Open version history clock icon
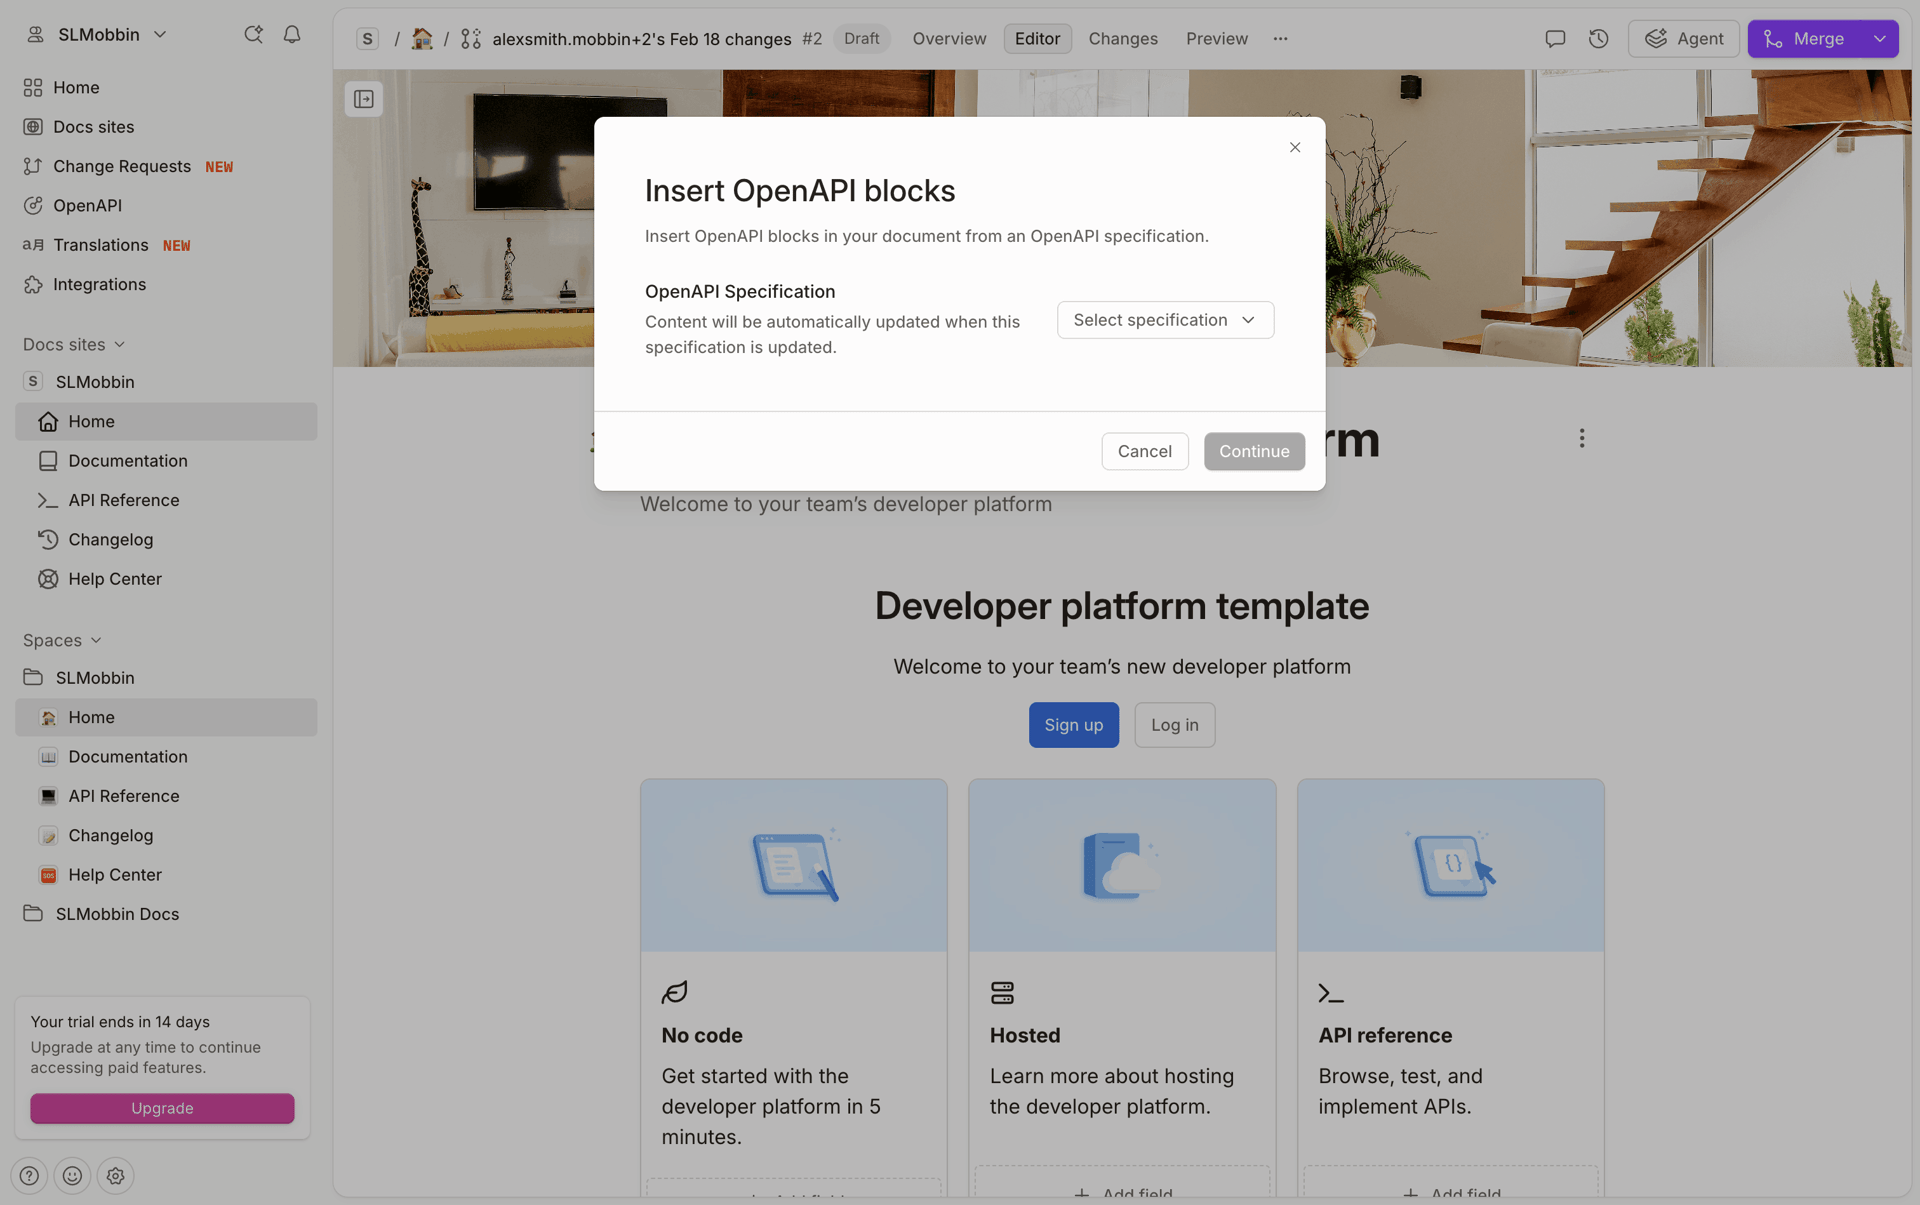This screenshot has height=1205, width=1920. click(x=1599, y=39)
